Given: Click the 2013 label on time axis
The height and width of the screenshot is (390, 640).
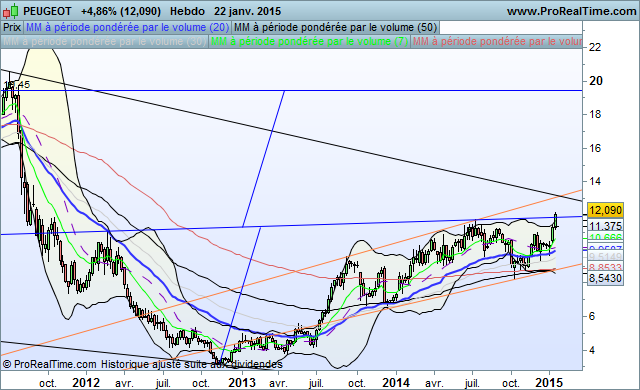Looking at the screenshot, I should (242, 383).
